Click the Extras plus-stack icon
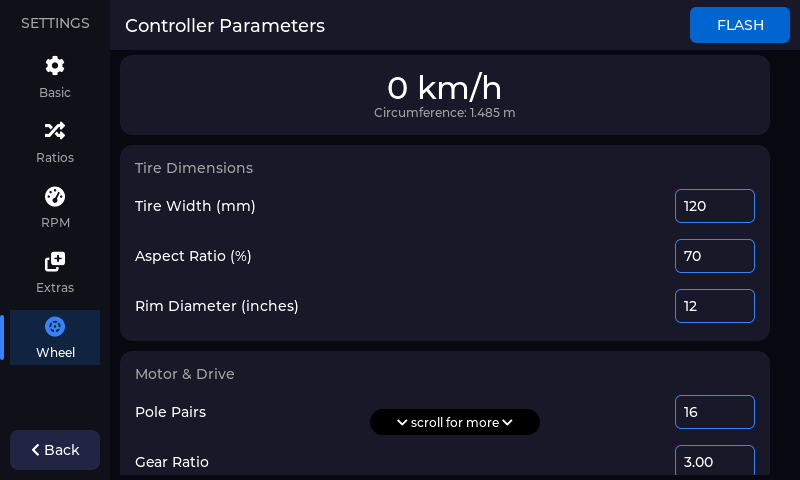The image size is (800, 480). point(55,261)
